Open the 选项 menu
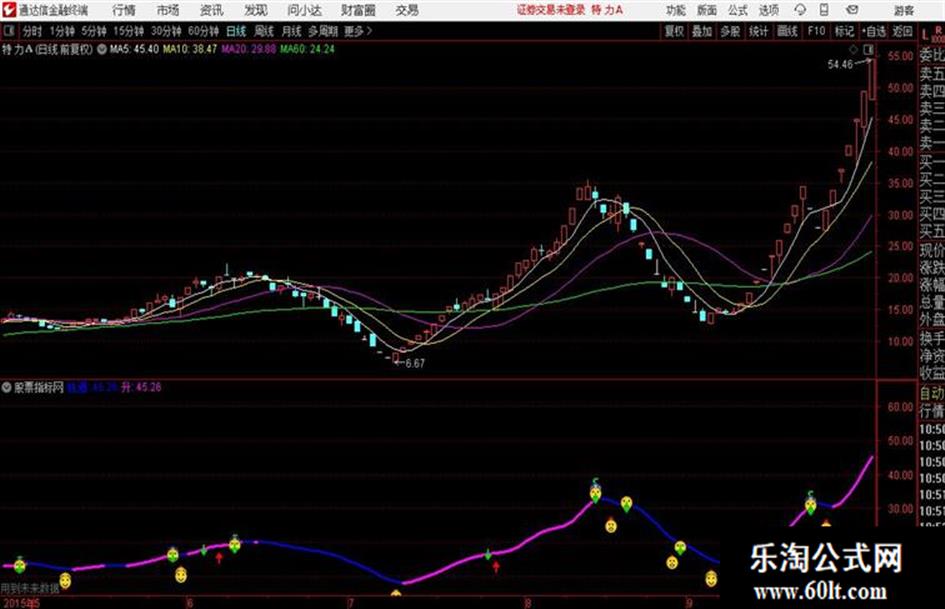Viewport: 945px width, 609px height. pos(770,10)
